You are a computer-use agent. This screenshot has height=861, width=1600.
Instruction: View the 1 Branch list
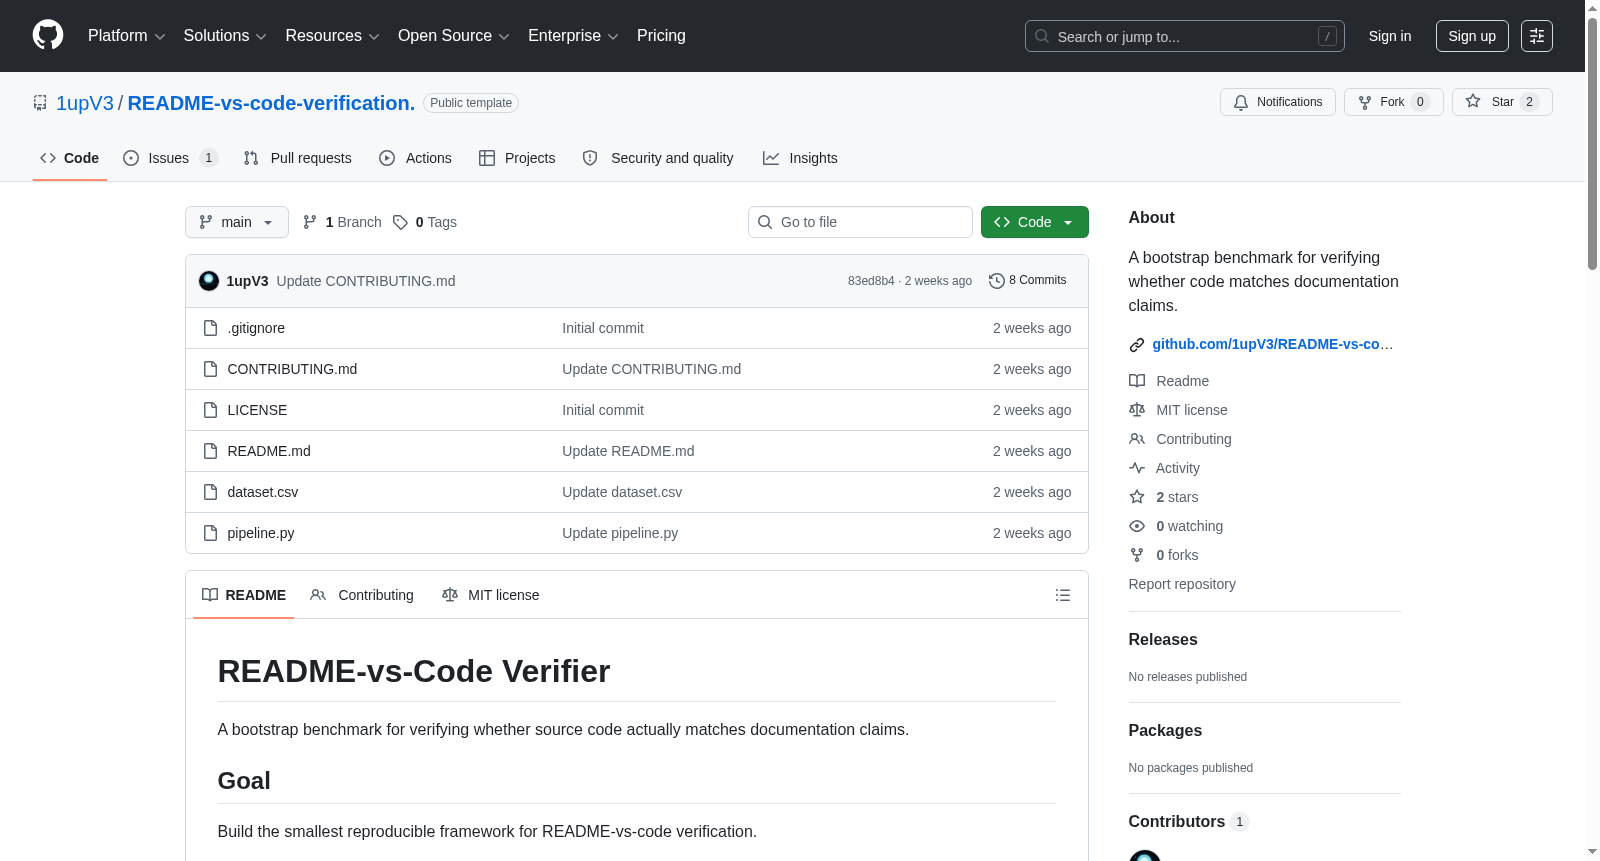tap(342, 222)
